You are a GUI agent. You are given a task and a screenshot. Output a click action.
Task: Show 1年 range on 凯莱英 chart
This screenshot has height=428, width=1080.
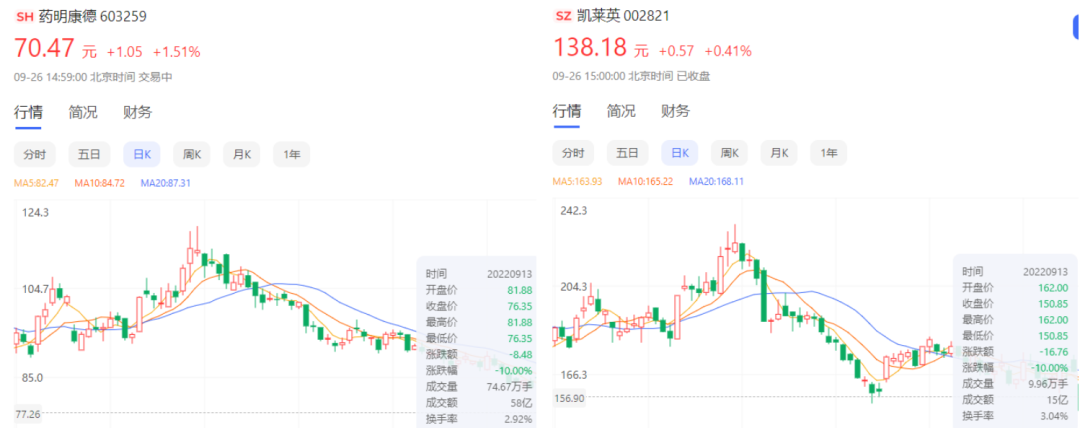[829, 153]
